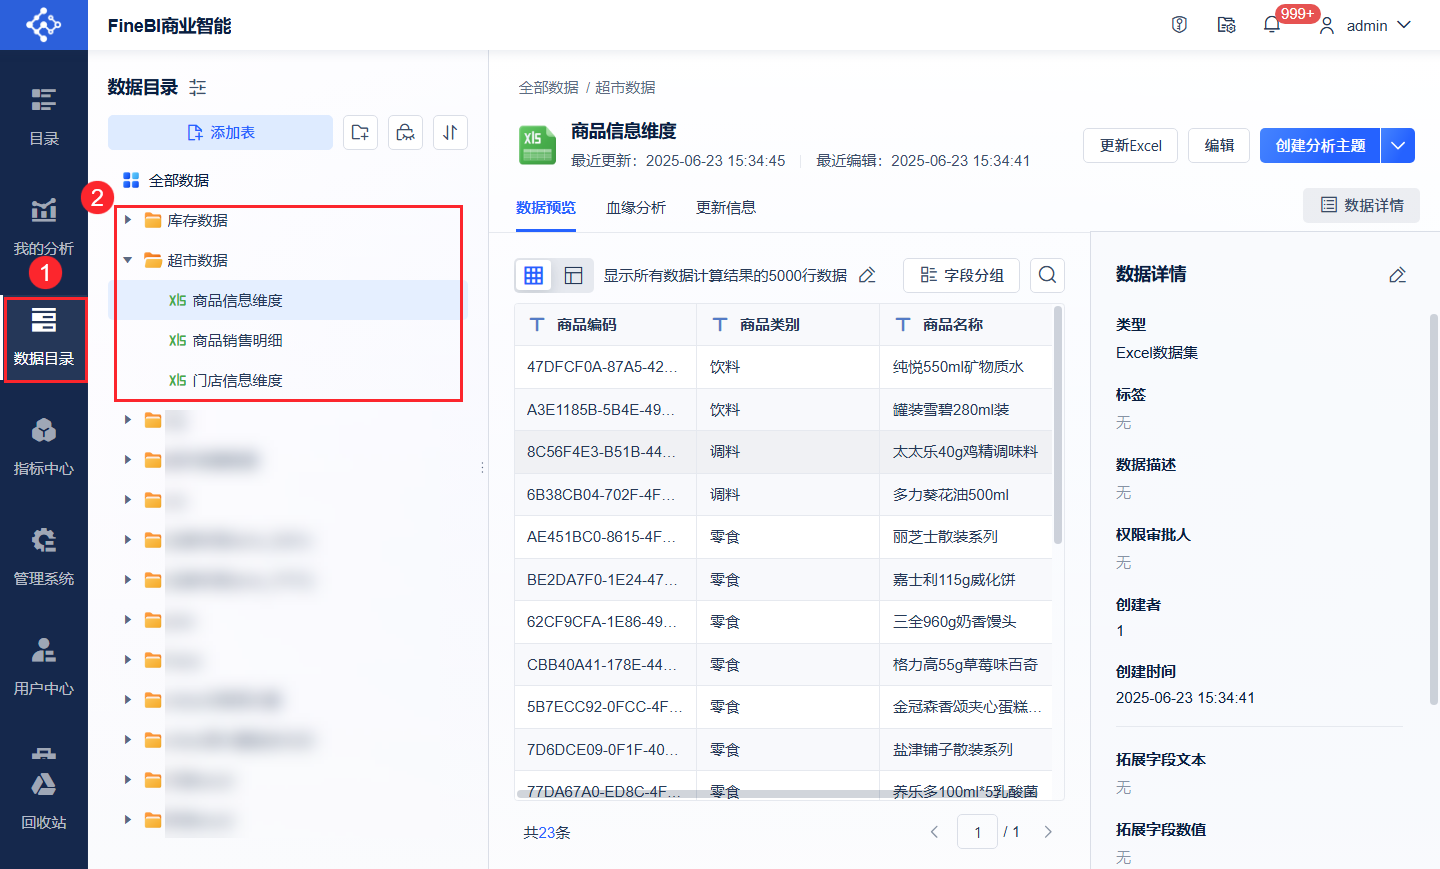This screenshot has height=869, width=1440.
Task: Switch to grid table view
Action: [534, 275]
